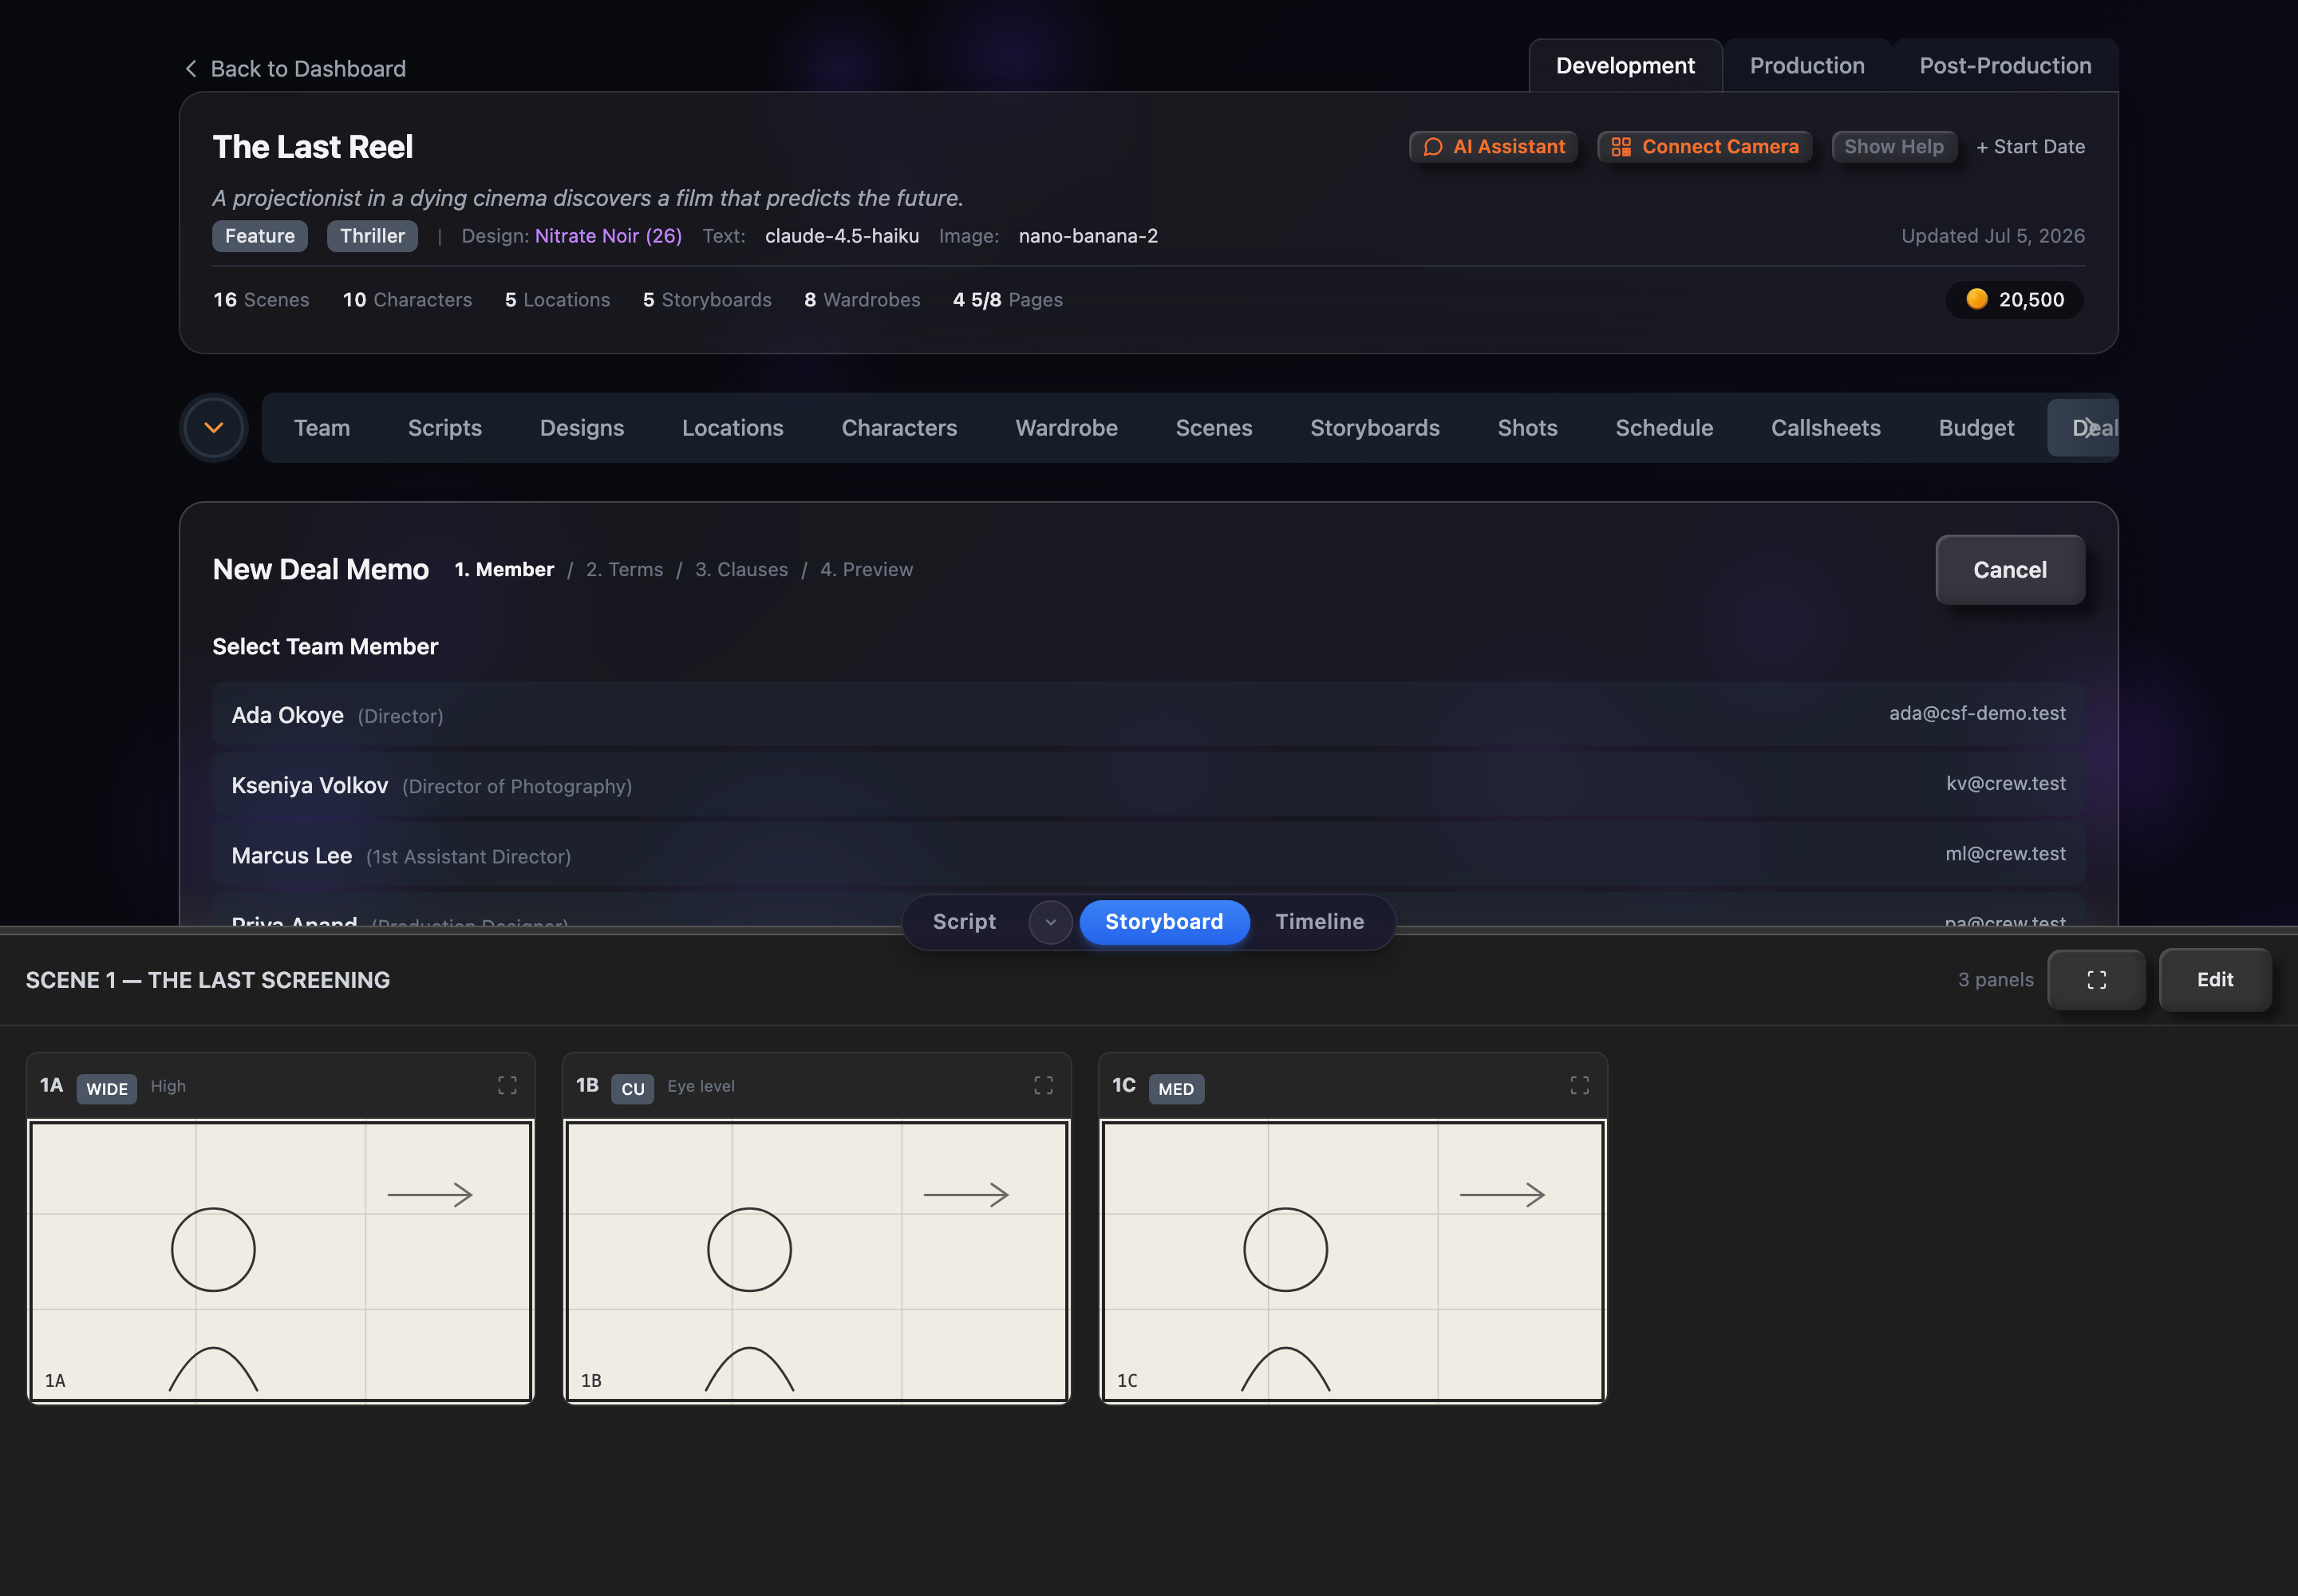Click the + Start Date link

click(x=2030, y=147)
